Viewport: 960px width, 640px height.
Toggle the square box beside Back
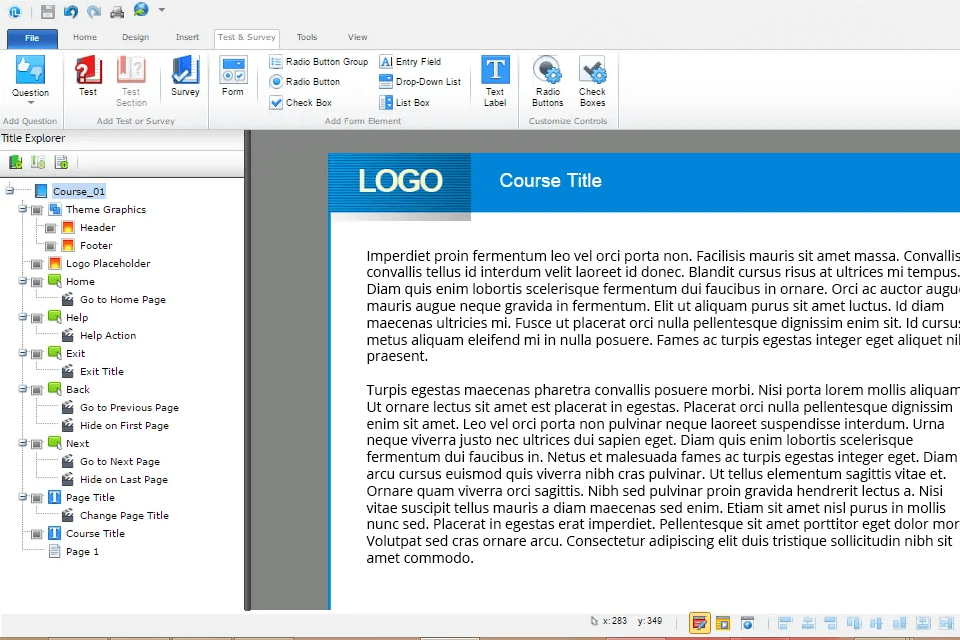(37, 390)
